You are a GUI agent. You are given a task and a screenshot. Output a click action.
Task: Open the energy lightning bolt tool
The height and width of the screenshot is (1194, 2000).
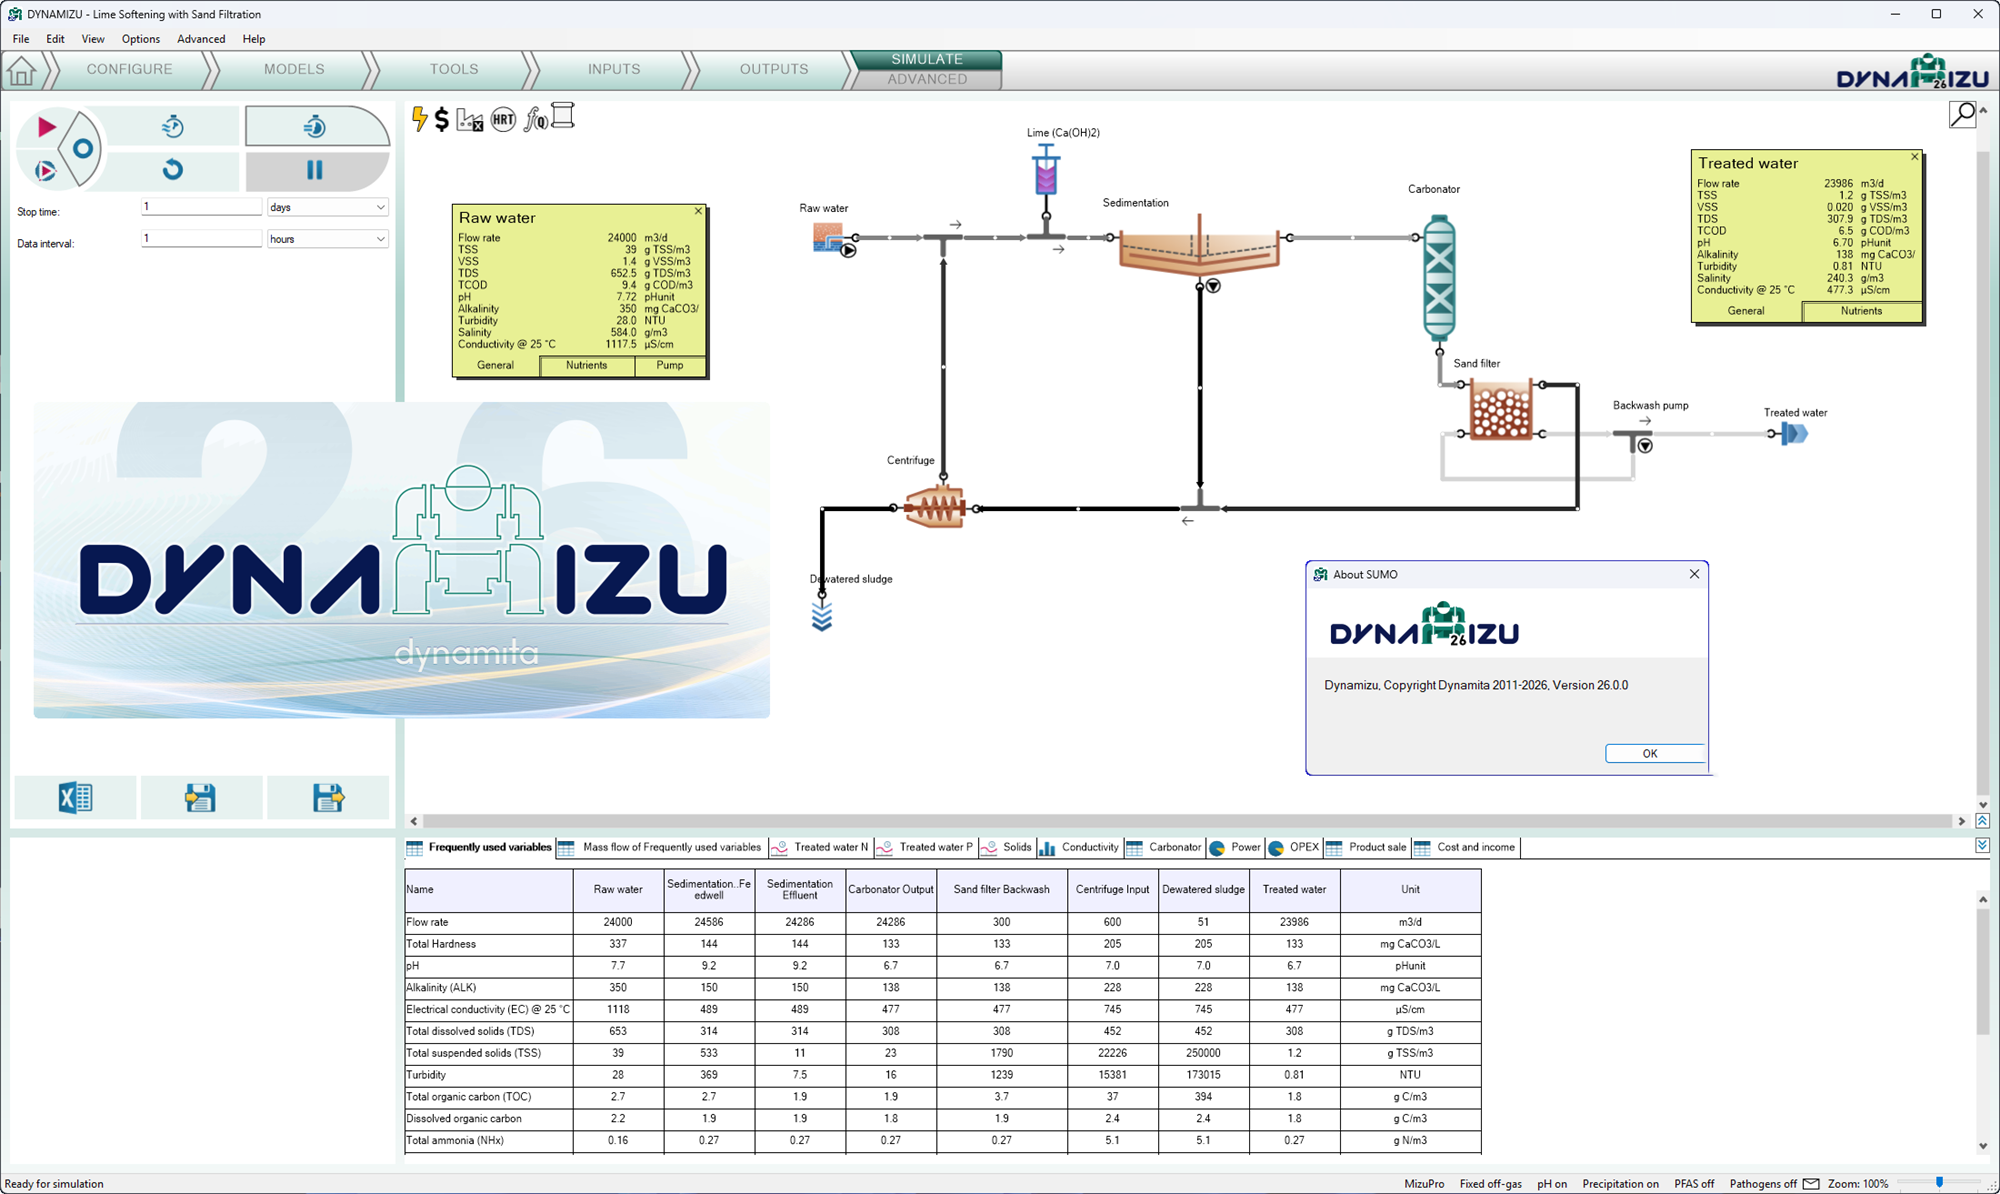[x=419, y=119]
